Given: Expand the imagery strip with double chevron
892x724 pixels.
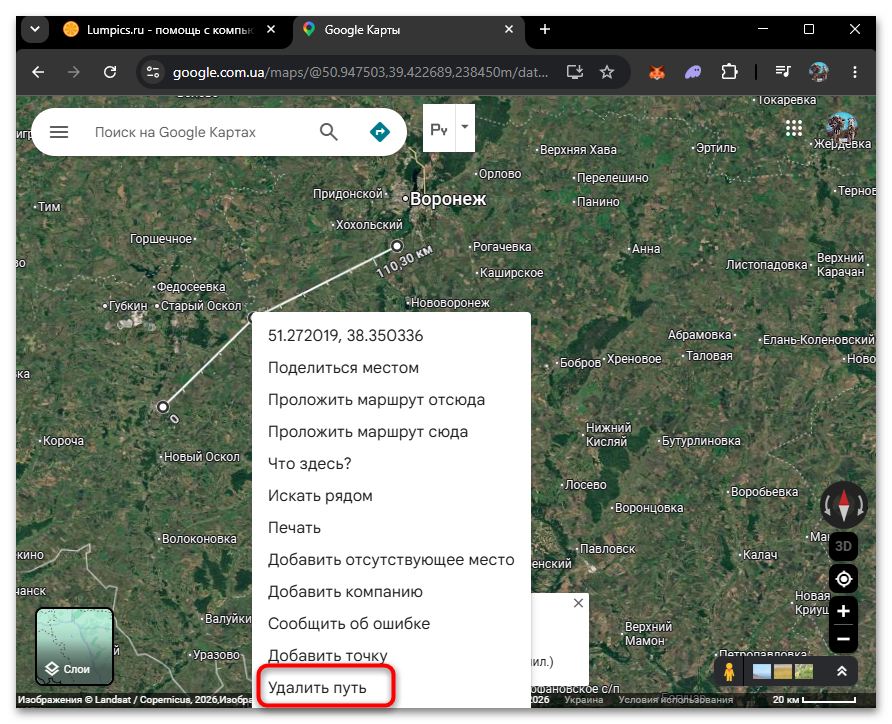Looking at the screenshot, I should (x=842, y=672).
